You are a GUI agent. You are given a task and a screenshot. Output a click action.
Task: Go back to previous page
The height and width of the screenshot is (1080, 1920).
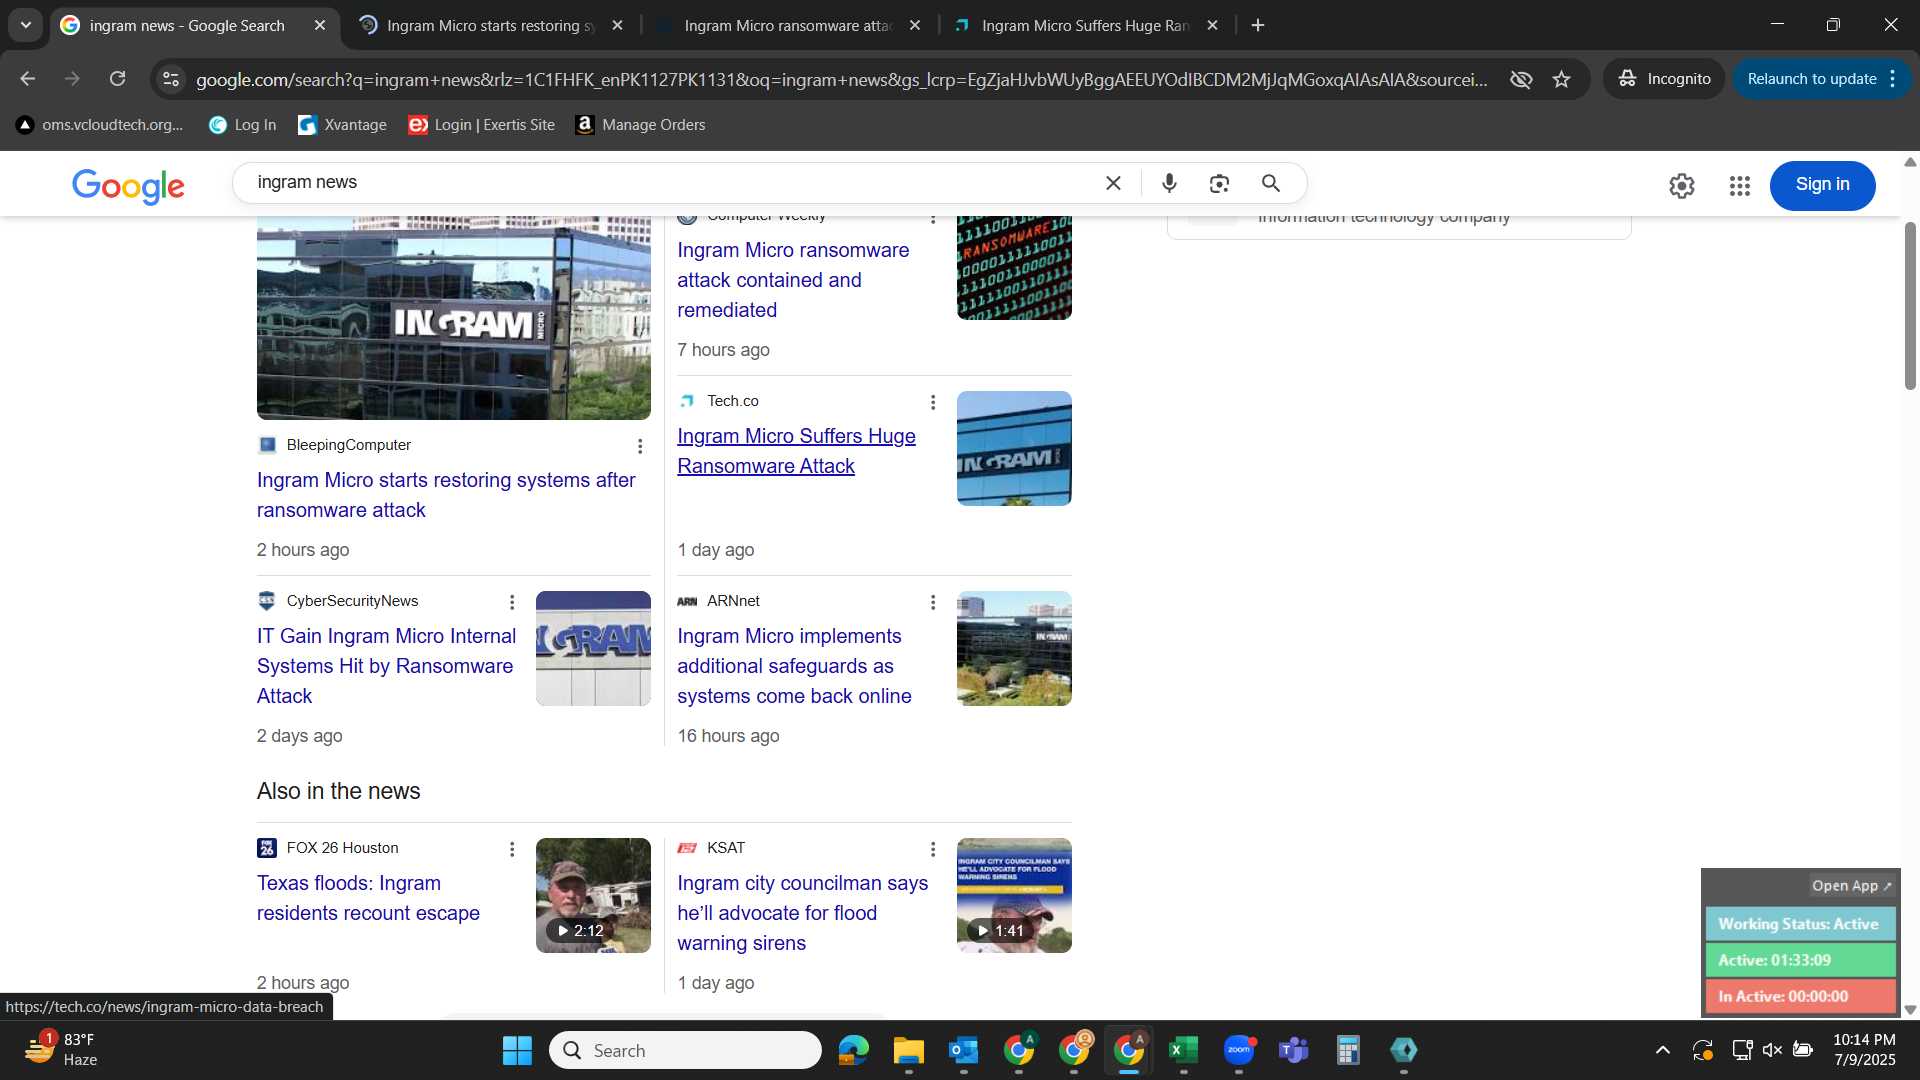pos(28,78)
